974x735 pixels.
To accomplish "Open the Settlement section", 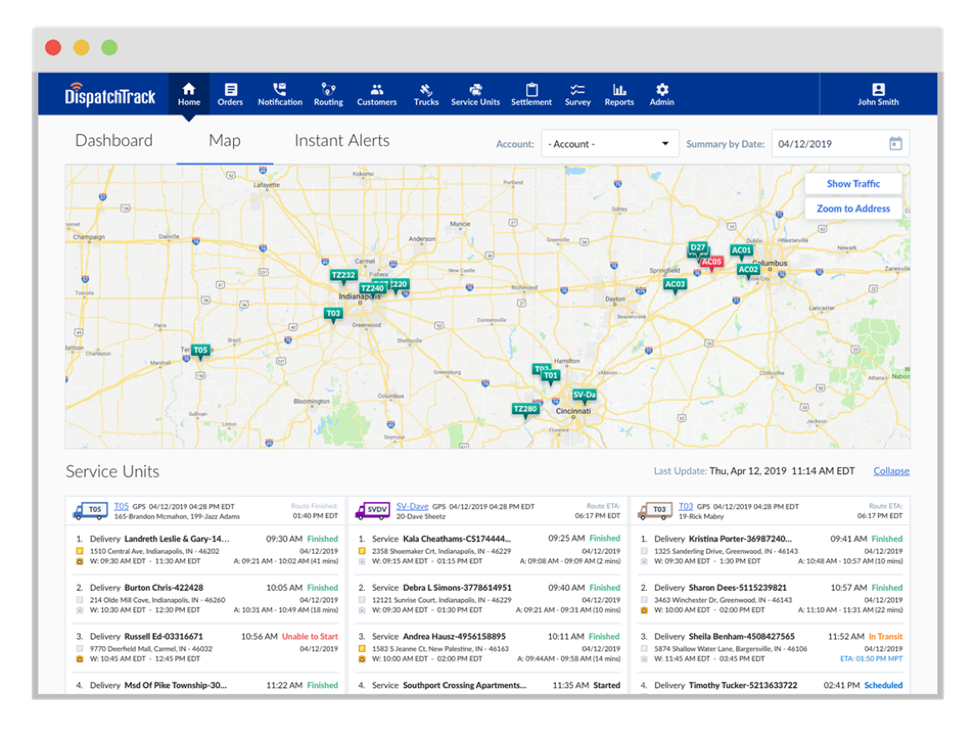I will tap(532, 94).
